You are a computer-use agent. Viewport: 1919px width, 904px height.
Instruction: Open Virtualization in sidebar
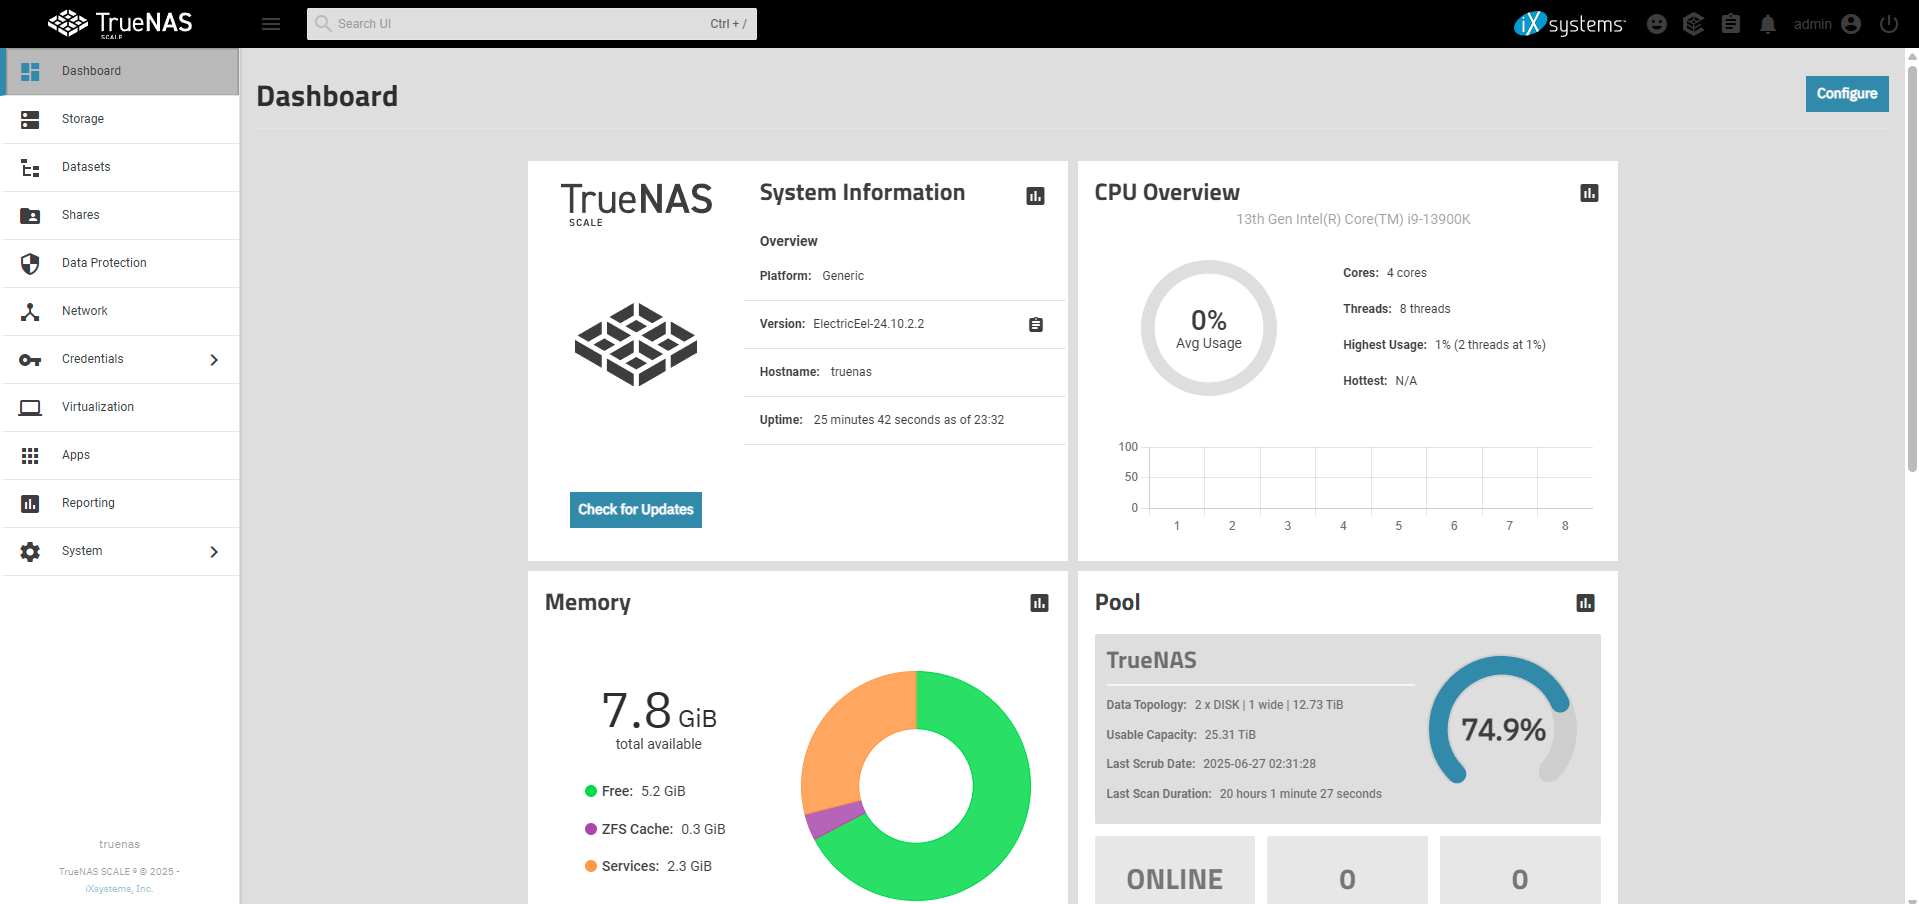tap(120, 407)
